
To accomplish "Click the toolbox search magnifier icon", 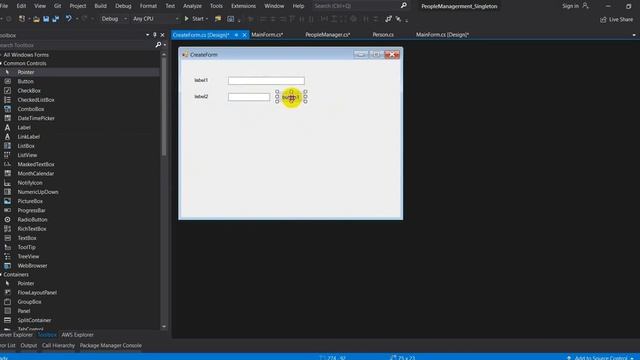I will click(x=158, y=45).
